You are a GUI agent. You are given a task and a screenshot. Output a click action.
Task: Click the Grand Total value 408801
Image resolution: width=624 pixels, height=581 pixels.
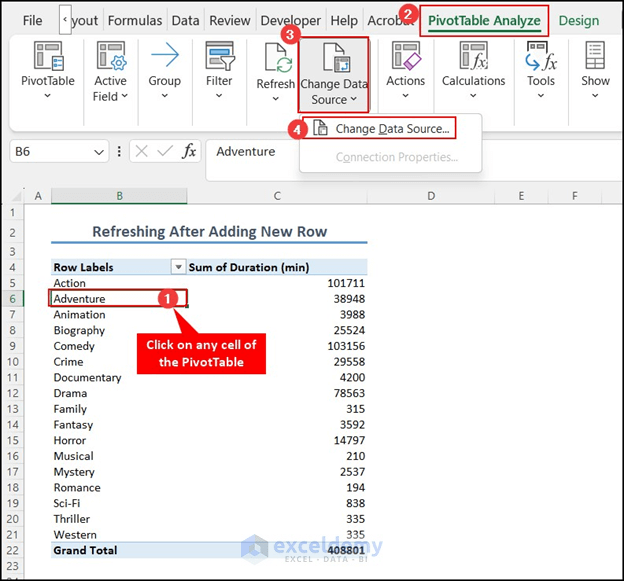point(346,550)
